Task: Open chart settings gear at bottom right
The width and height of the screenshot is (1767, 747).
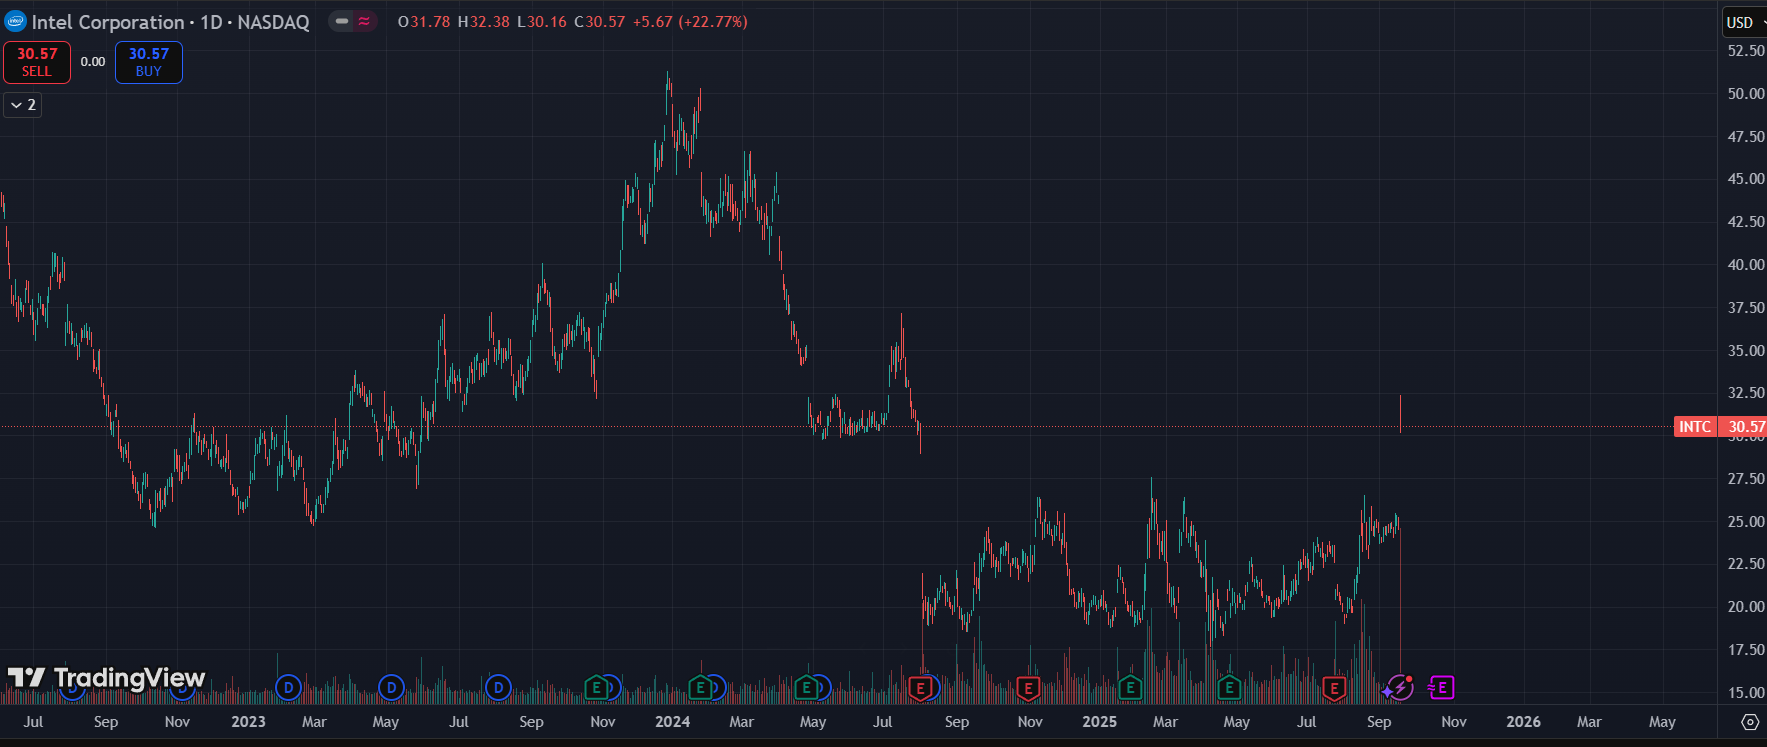Action: tap(1750, 722)
